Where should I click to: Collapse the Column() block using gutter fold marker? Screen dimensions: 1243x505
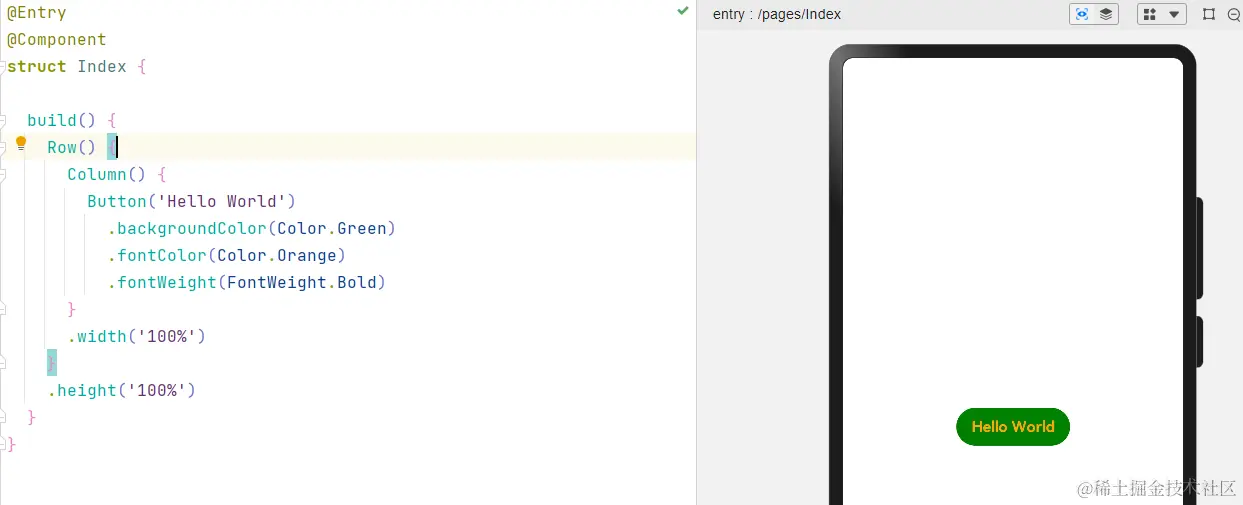click(3, 174)
